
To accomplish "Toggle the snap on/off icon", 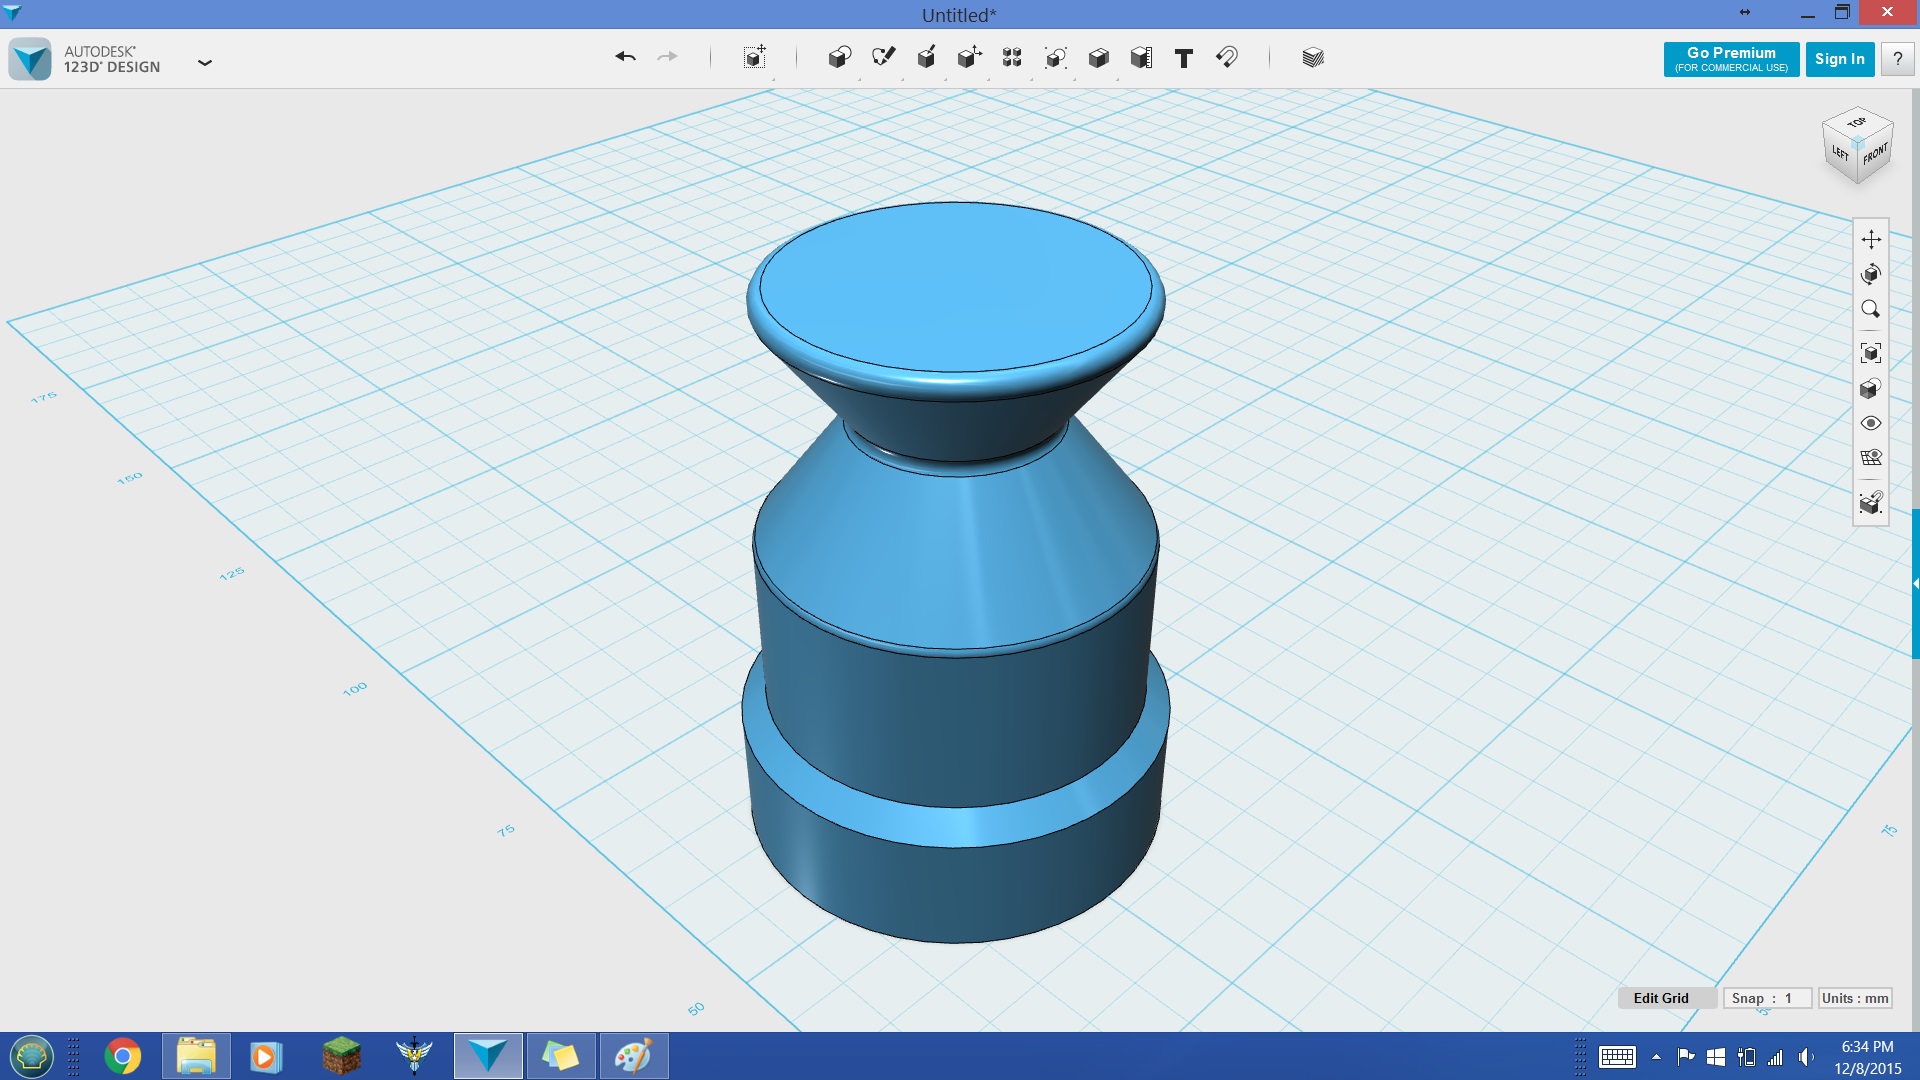I will tap(1871, 502).
